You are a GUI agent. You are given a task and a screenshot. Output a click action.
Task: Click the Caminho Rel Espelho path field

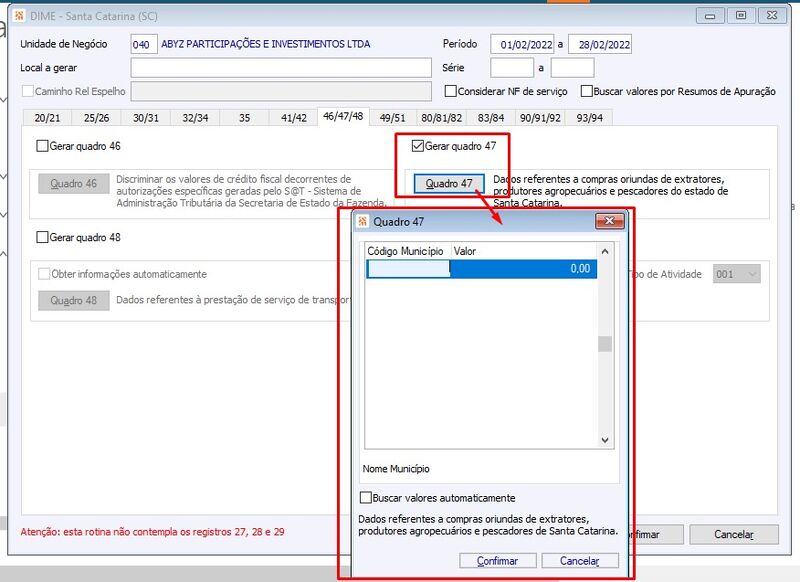coord(281,91)
